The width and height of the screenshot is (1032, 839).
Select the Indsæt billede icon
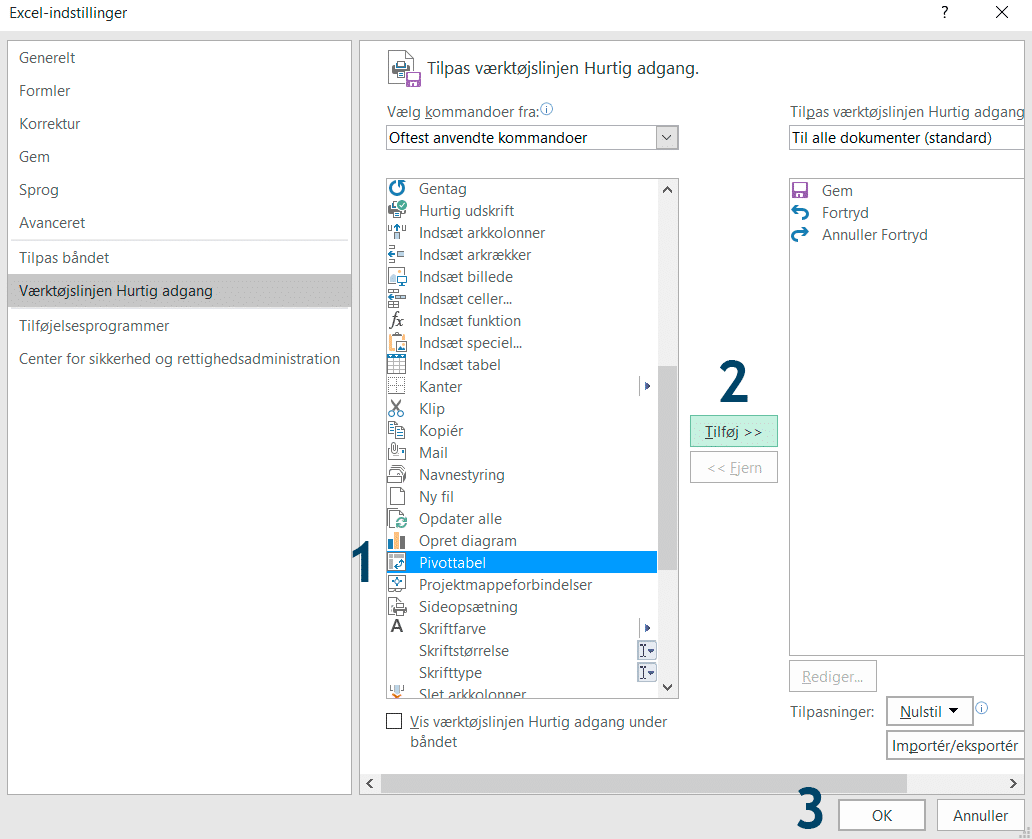point(397,277)
